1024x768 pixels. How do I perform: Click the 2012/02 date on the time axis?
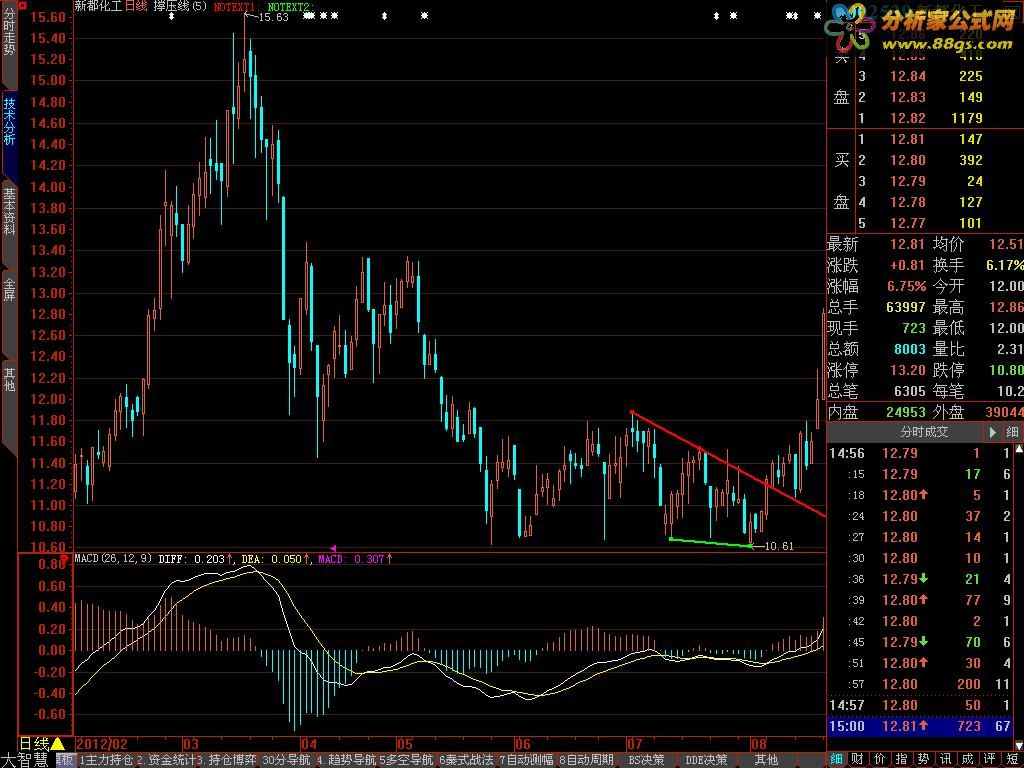point(101,744)
